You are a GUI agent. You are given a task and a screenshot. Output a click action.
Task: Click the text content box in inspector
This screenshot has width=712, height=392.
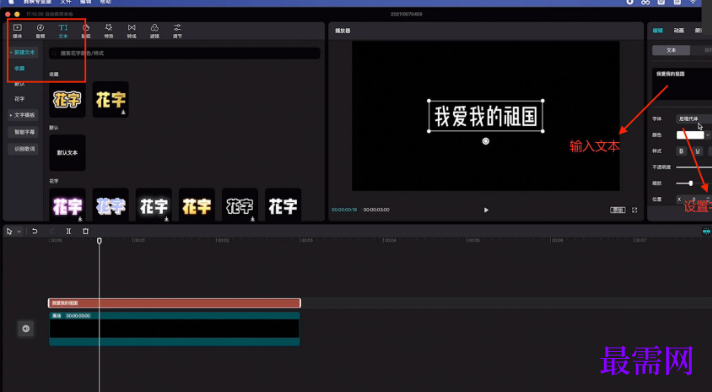(x=682, y=84)
